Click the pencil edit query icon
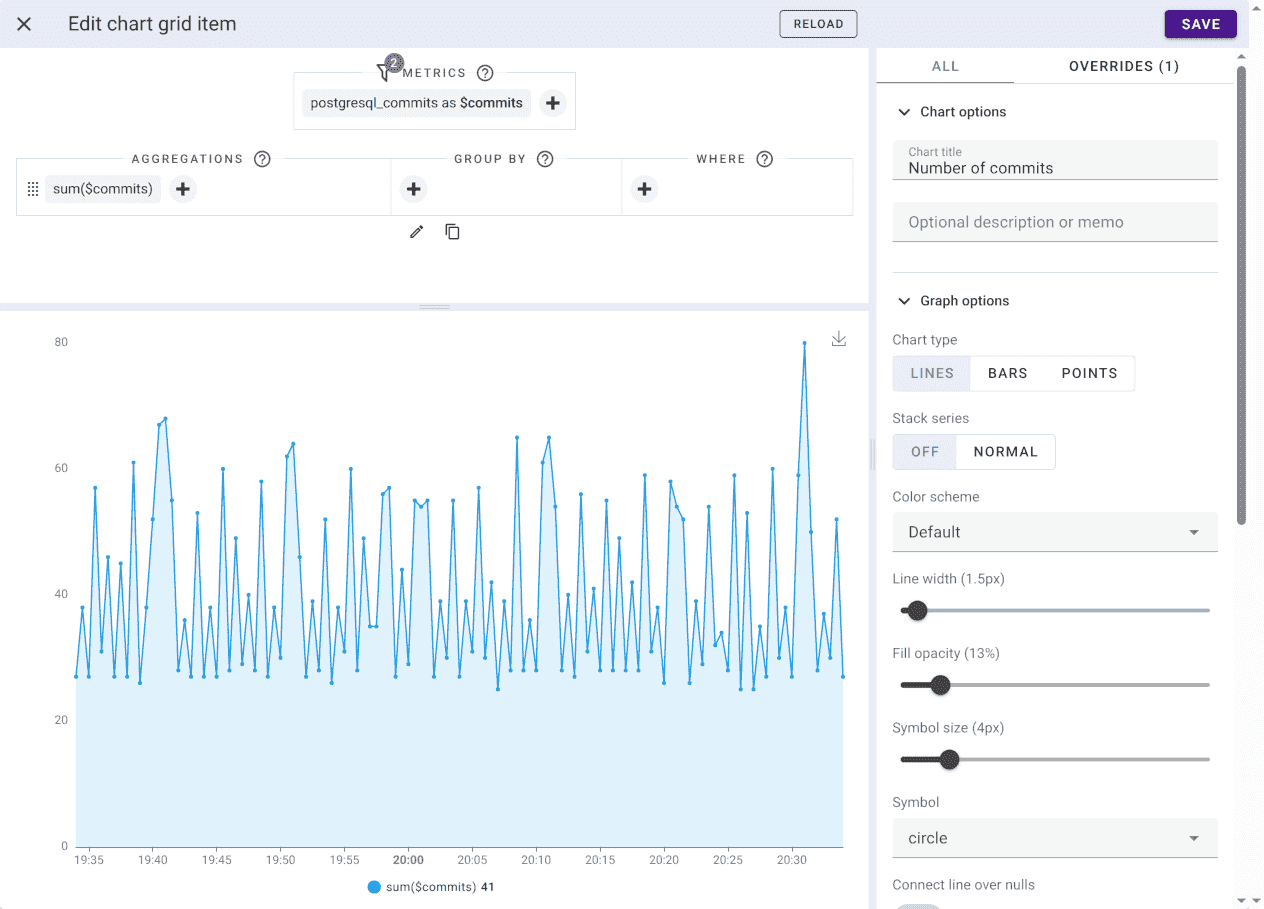The image size is (1264, 909). pos(417,232)
